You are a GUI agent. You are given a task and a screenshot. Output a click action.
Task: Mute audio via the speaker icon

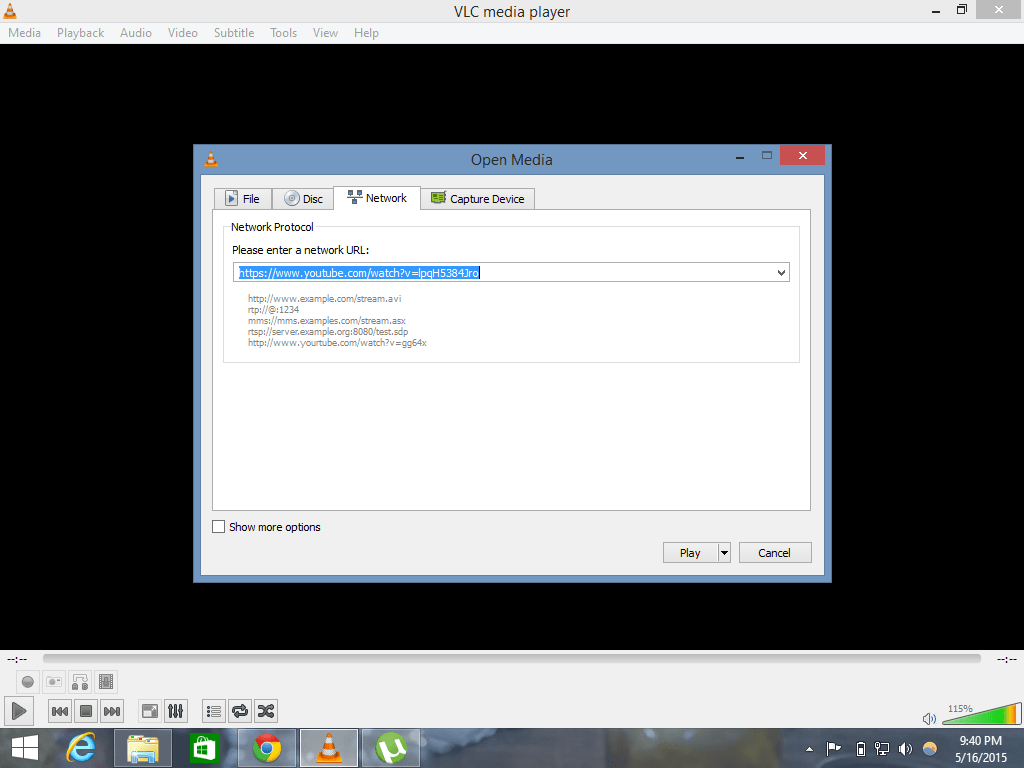pyautogui.click(x=929, y=719)
